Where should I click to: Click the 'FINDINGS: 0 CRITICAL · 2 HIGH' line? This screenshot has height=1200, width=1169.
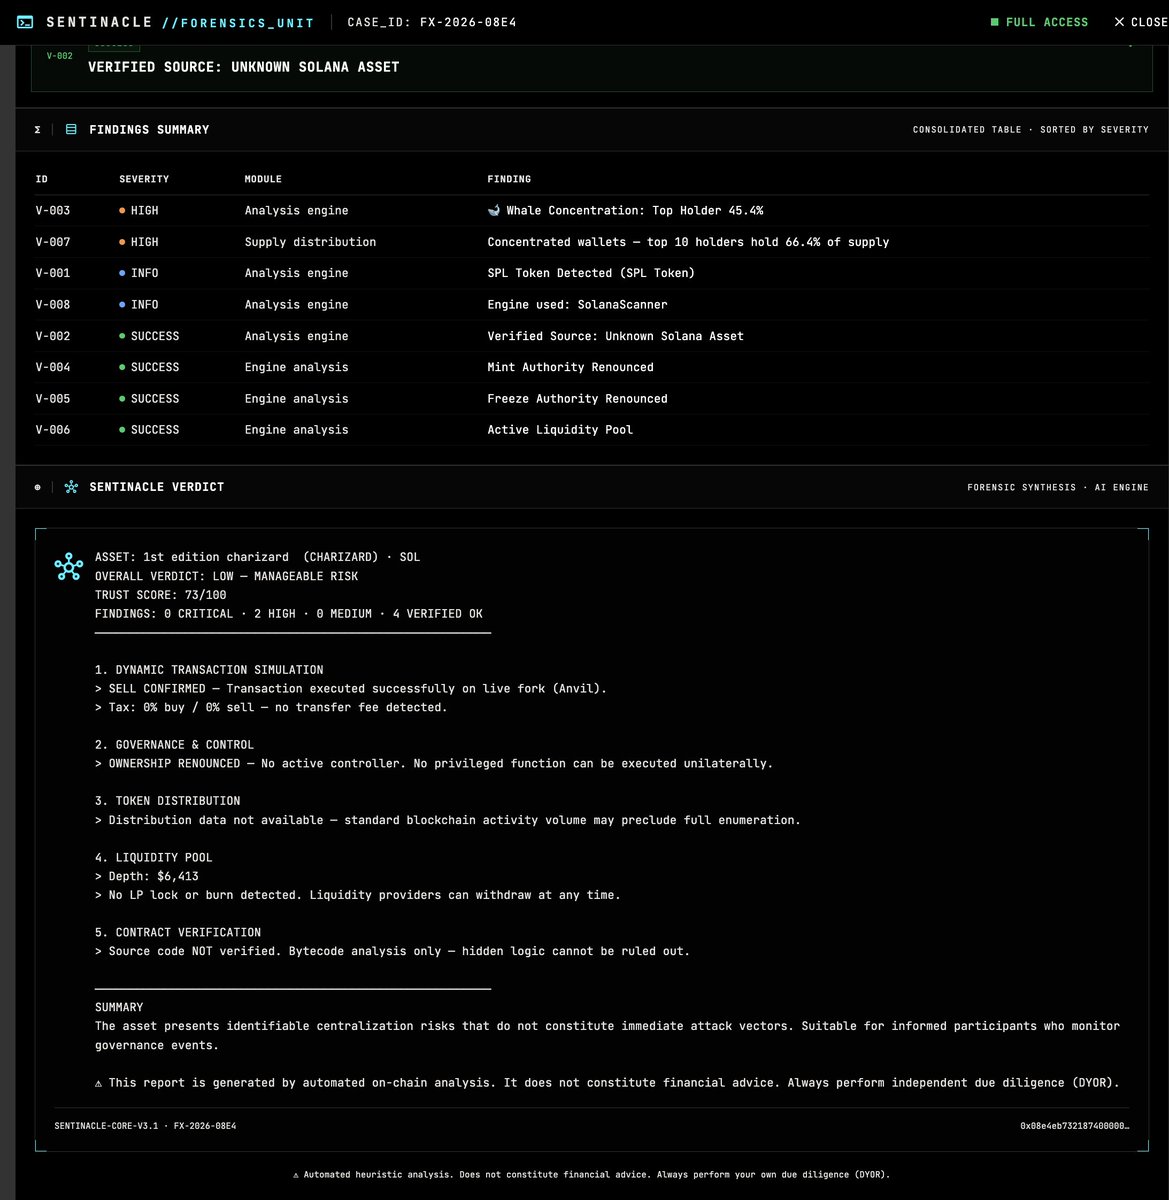tap(289, 614)
